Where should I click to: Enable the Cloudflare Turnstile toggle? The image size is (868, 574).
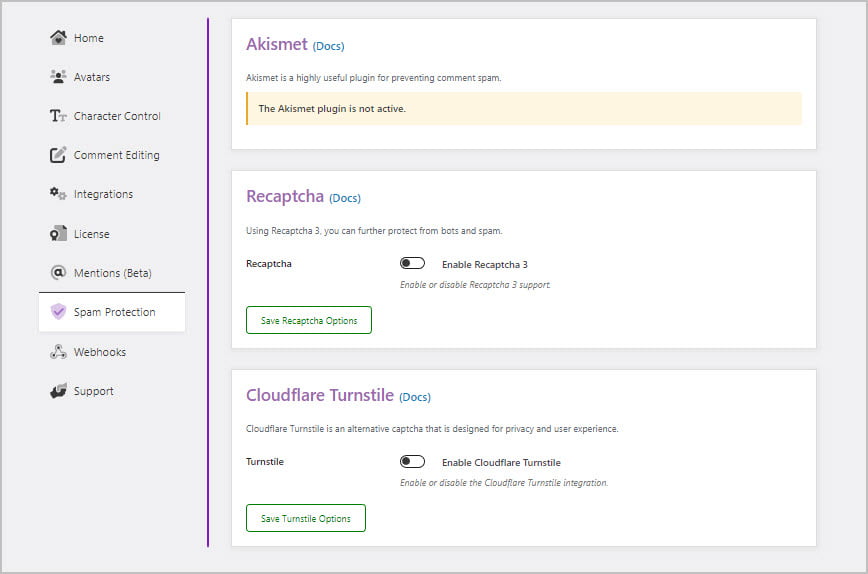click(x=412, y=461)
